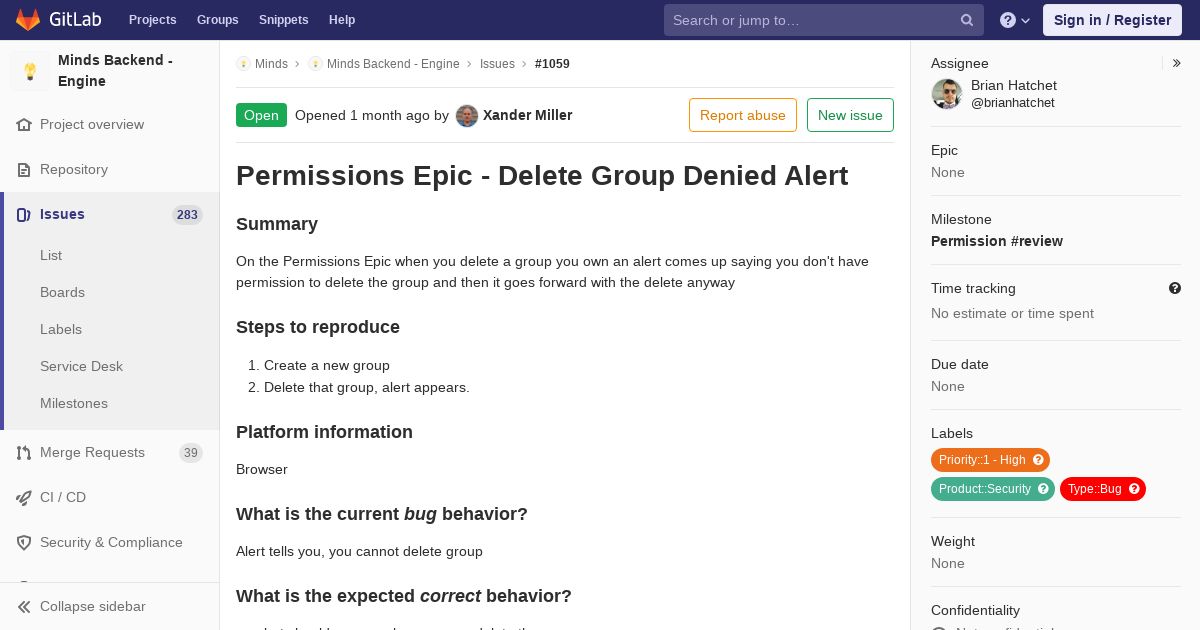This screenshot has width=1200, height=630.
Task: Open Security & Compliance in the sidebar
Action: 110,543
